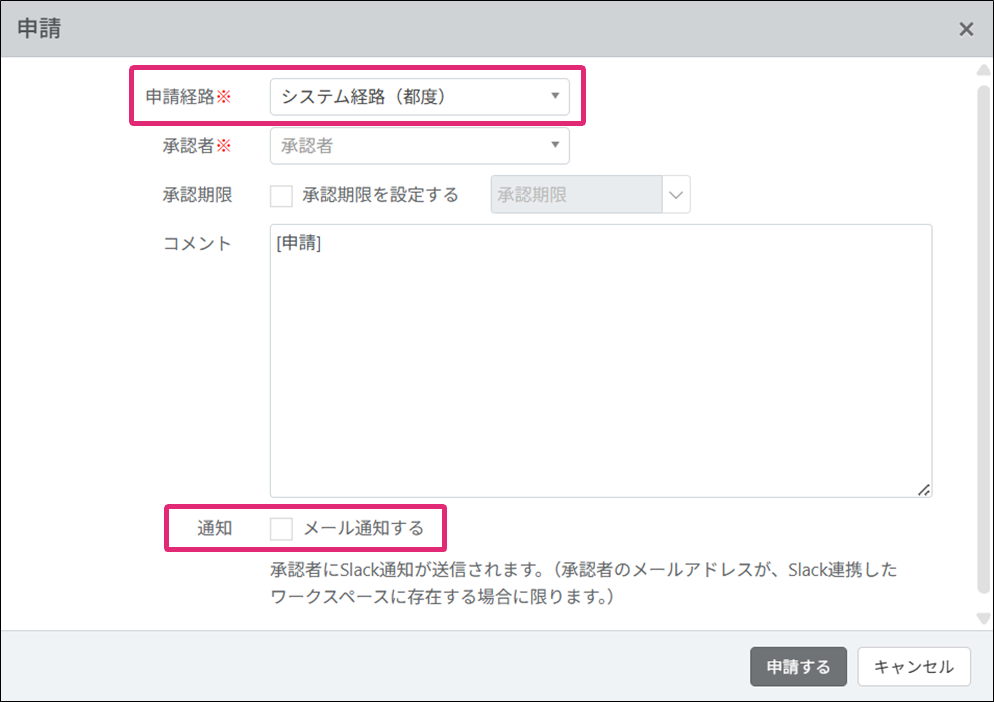Click inside the コメント text area
This screenshot has width=994, height=702.
[x=600, y=360]
